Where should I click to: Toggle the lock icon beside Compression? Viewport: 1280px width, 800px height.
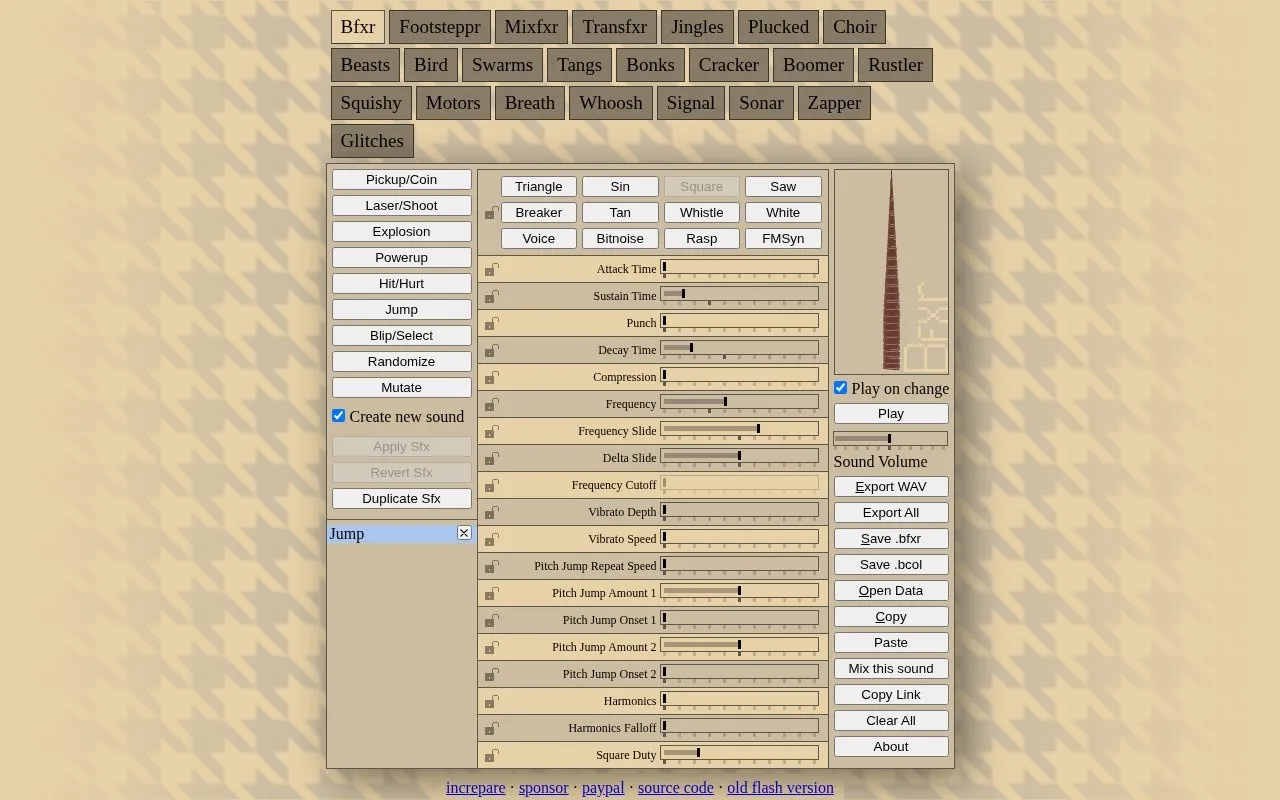pyautogui.click(x=492, y=378)
